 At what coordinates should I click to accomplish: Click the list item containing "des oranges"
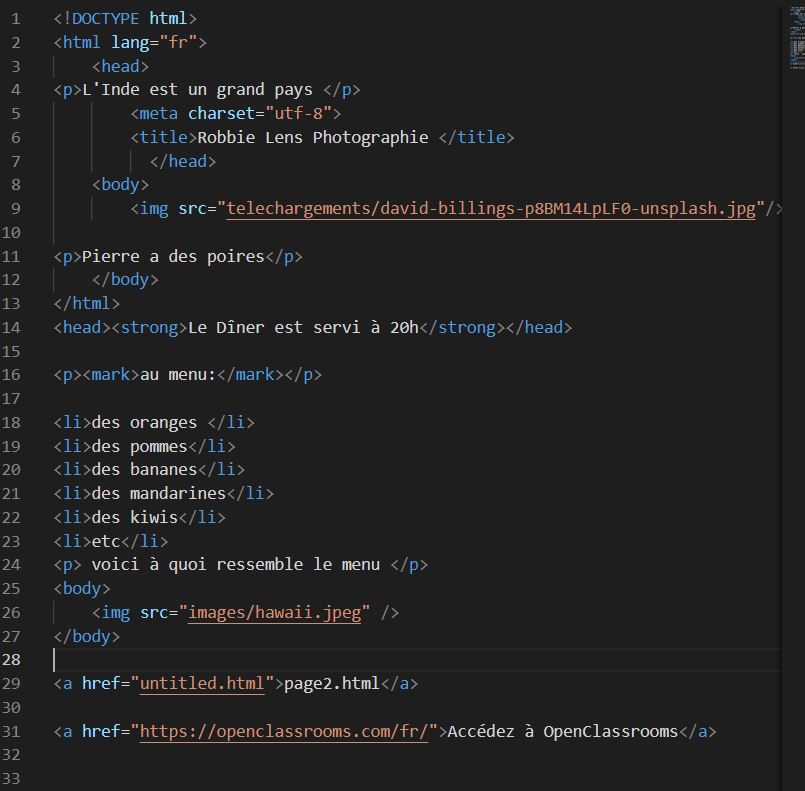click(140, 422)
